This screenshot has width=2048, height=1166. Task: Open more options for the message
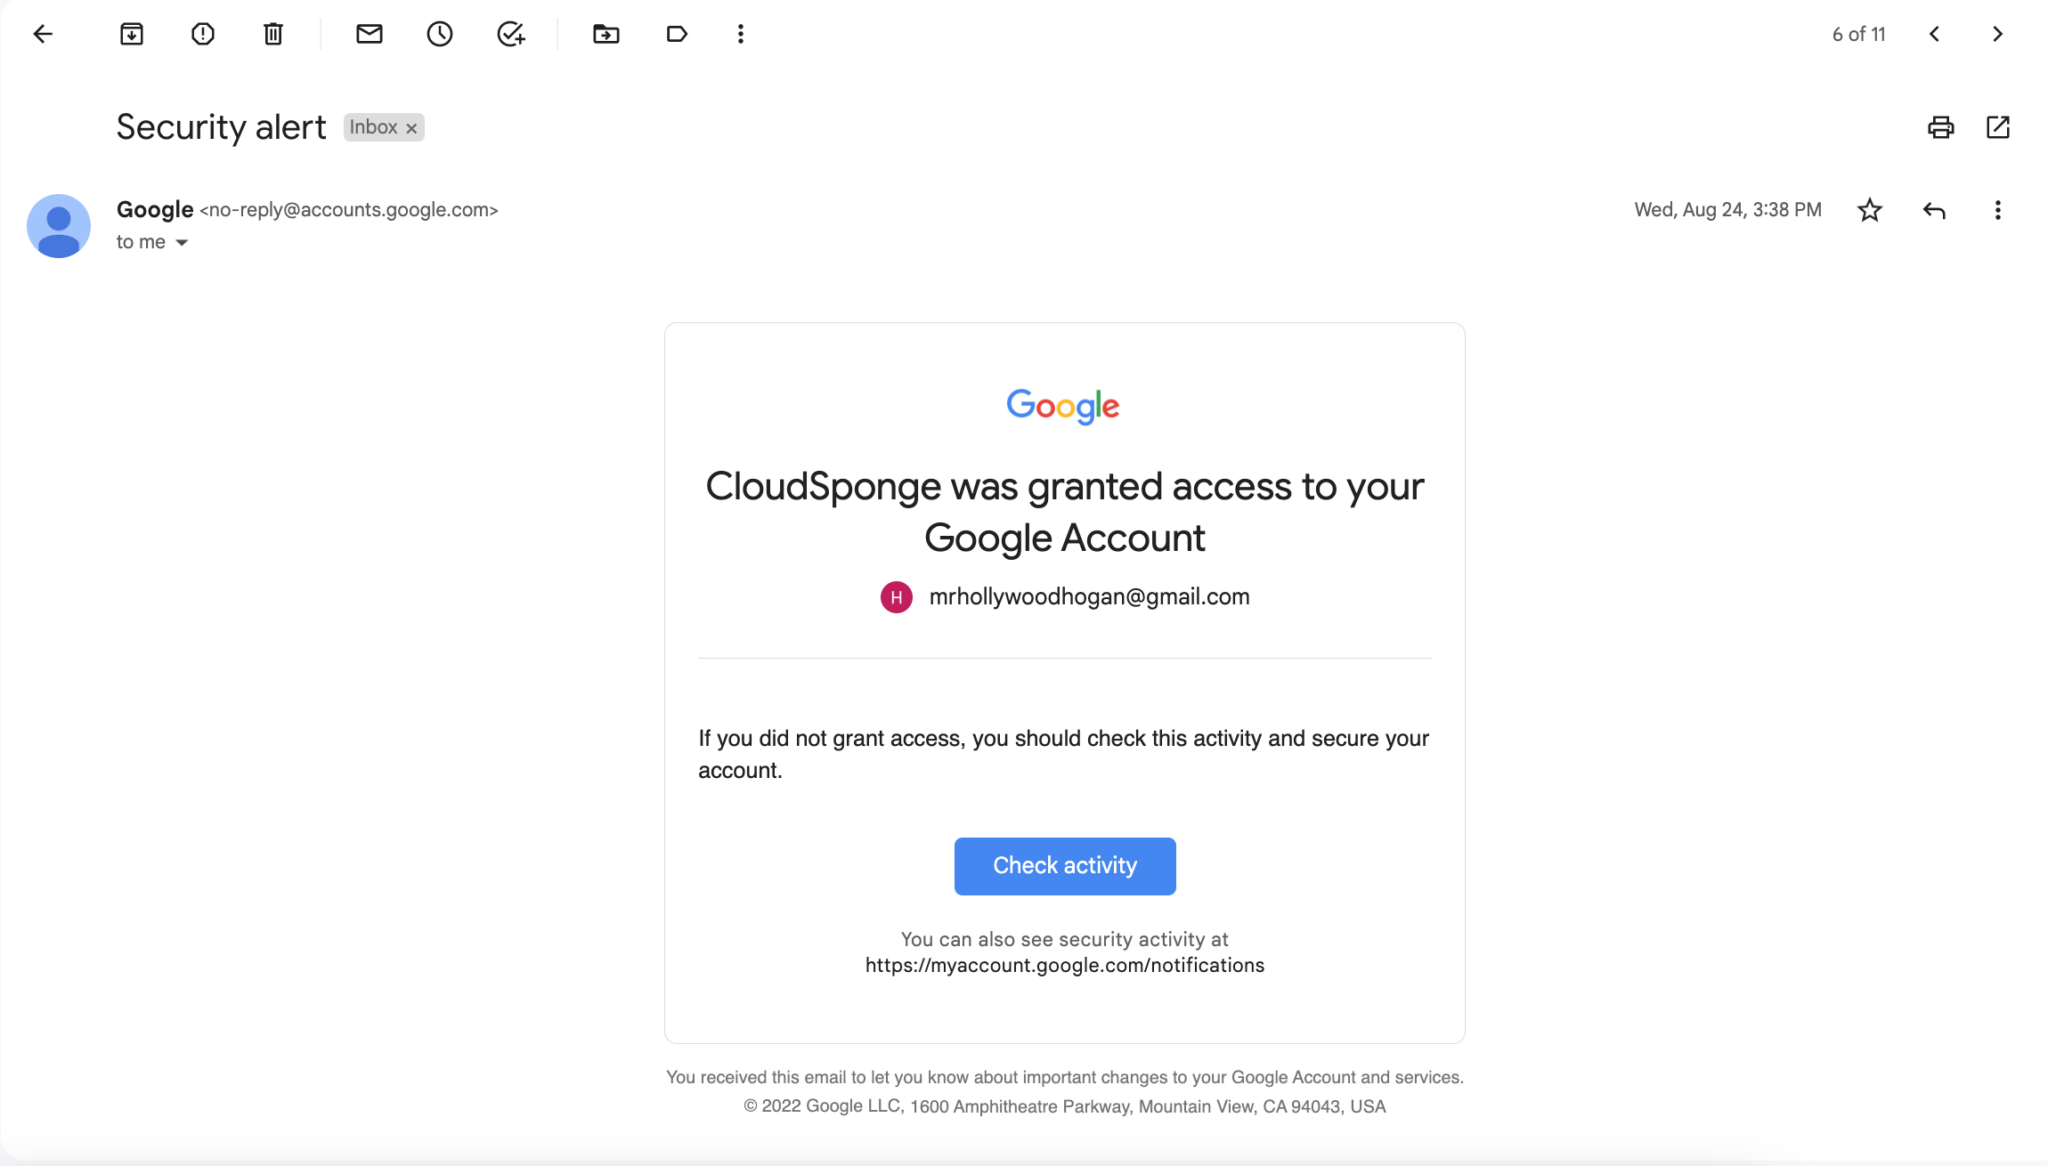[1997, 210]
